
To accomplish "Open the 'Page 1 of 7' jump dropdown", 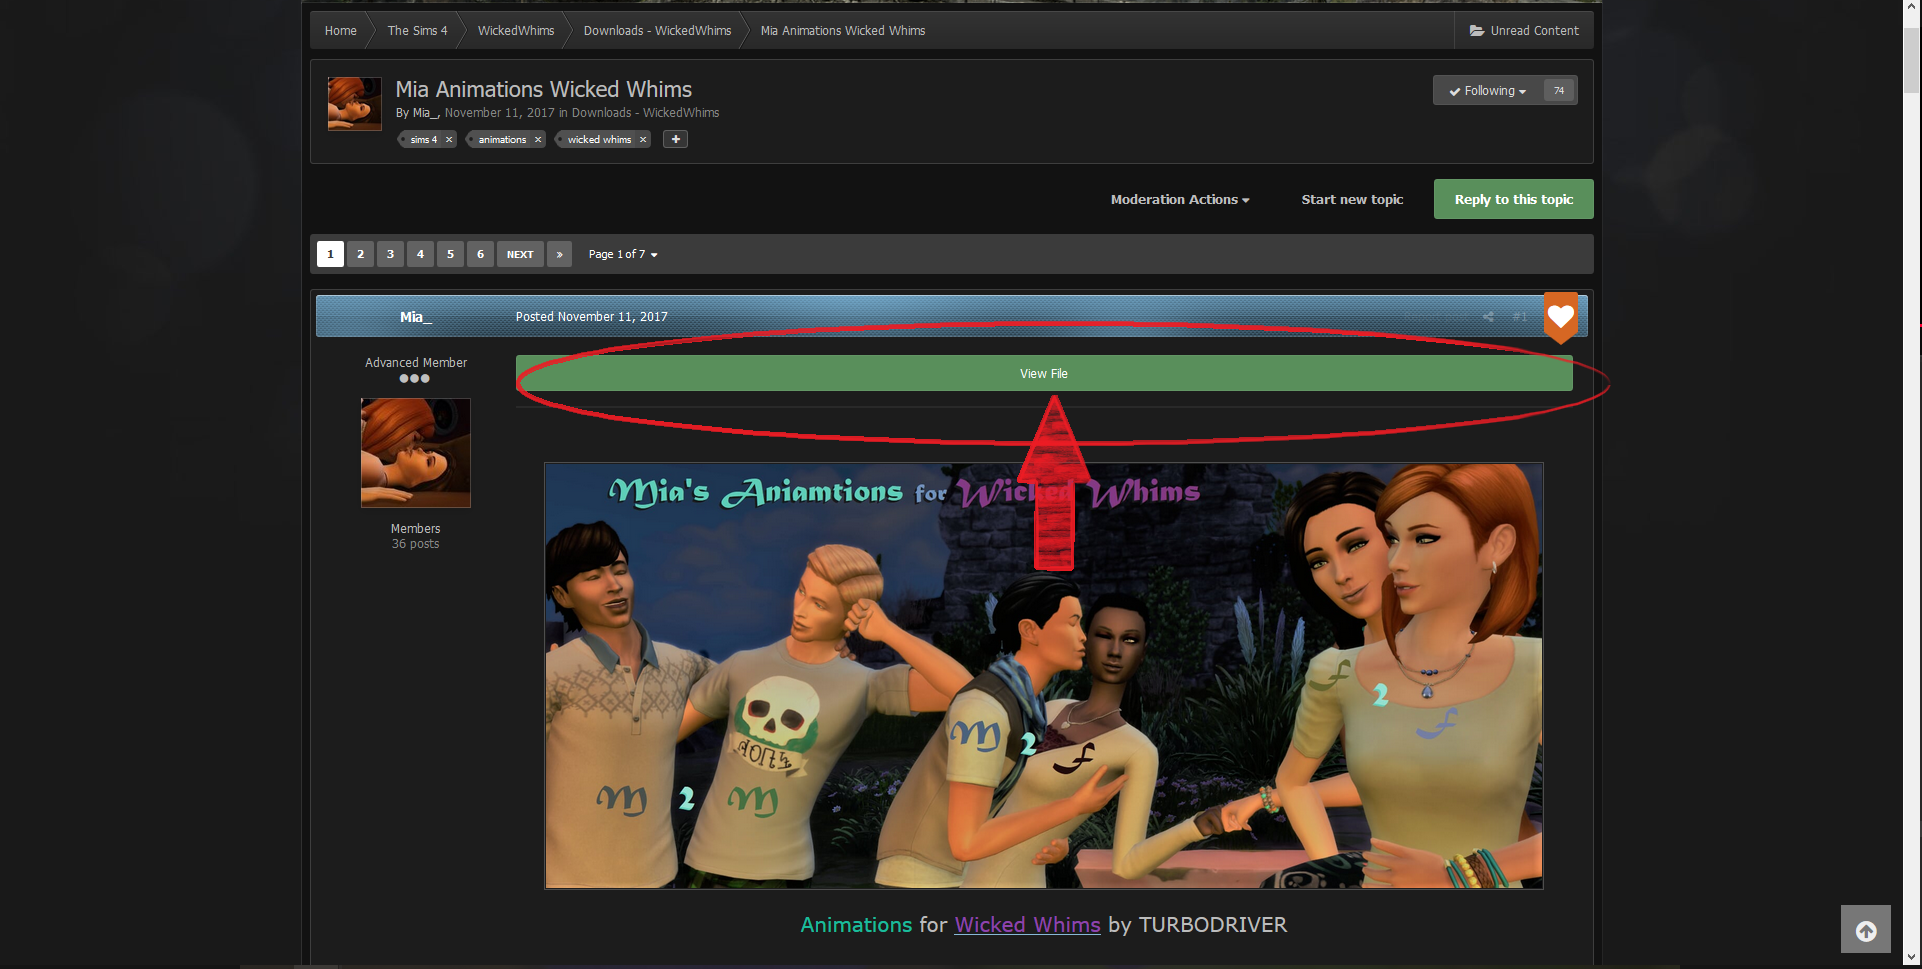I will 623,254.
